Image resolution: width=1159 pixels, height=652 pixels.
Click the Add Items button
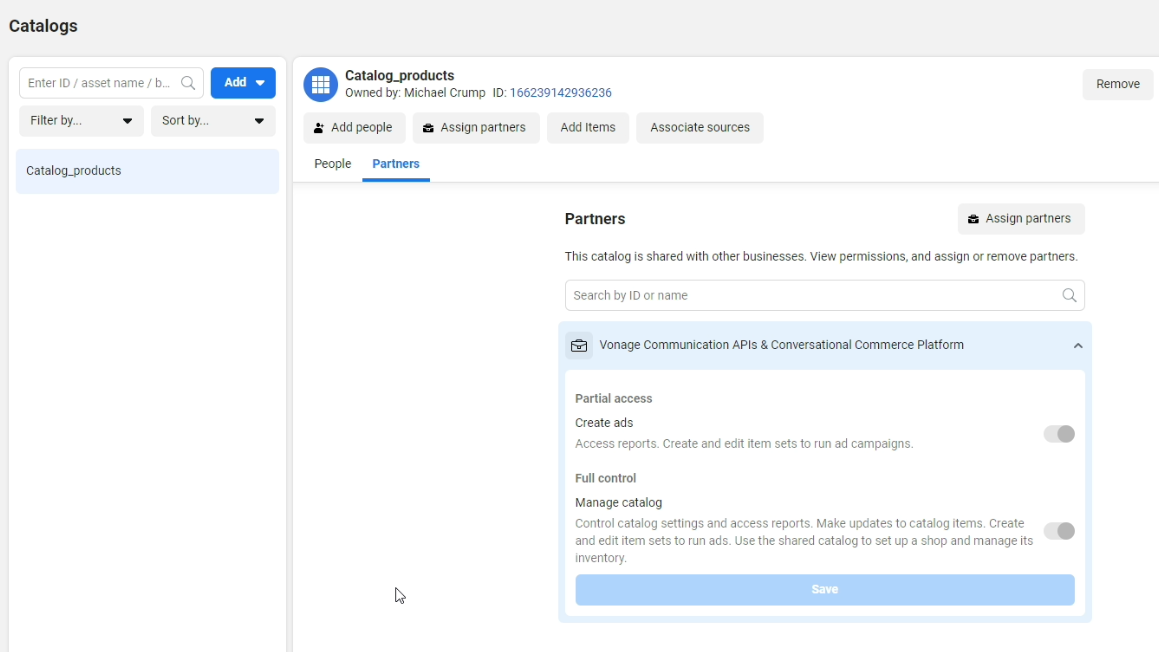pos(588,127)
